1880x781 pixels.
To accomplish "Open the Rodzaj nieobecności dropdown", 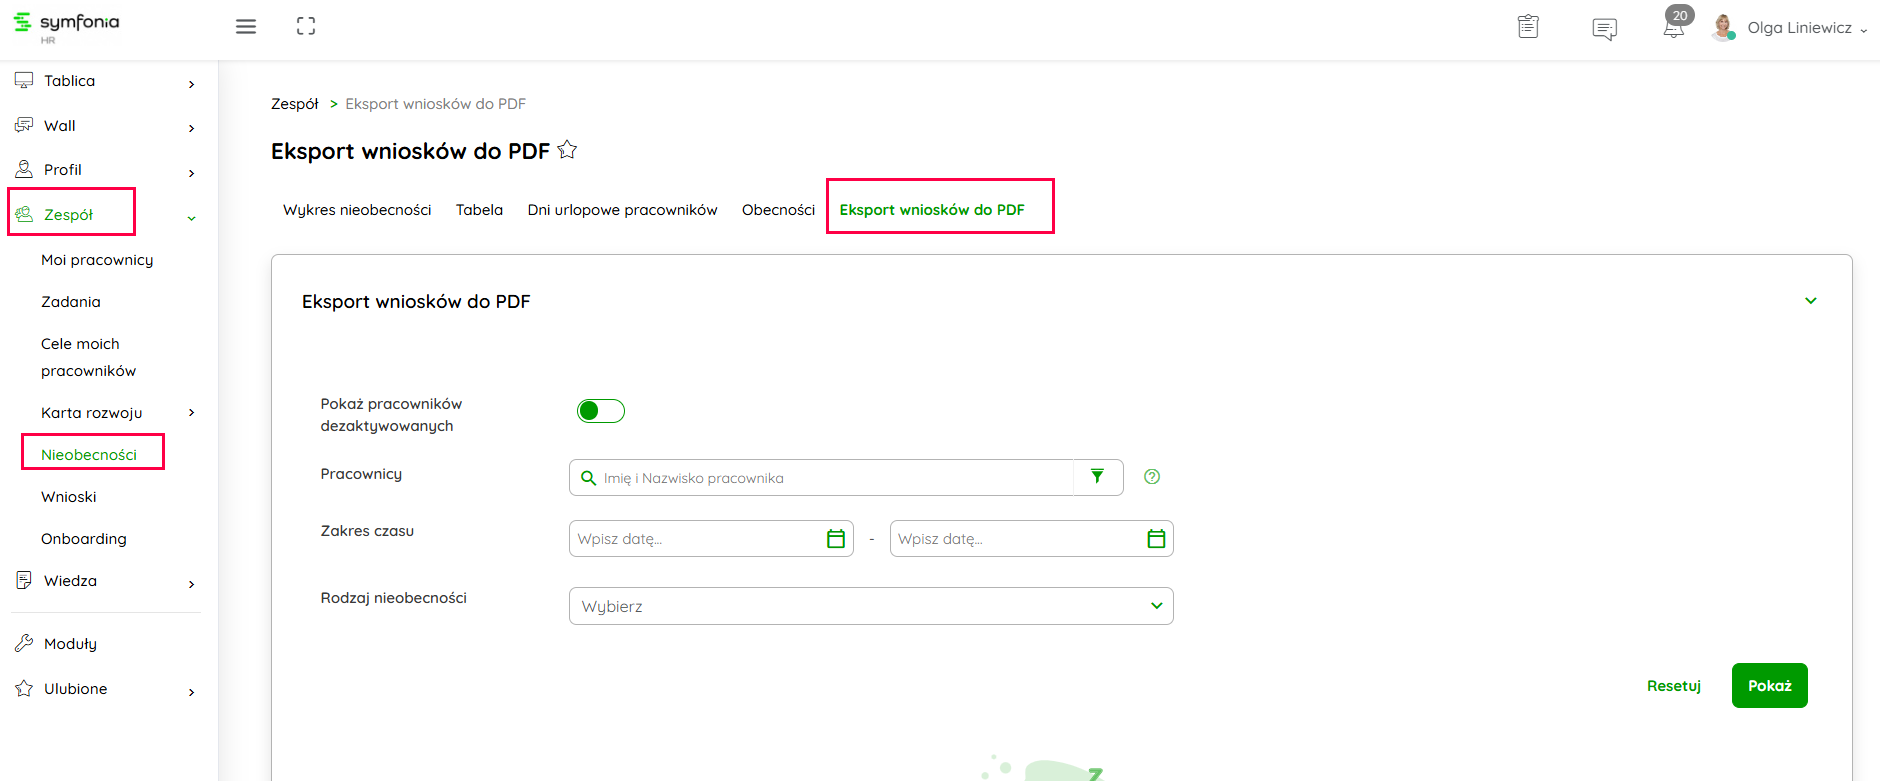I will (870, 606).
